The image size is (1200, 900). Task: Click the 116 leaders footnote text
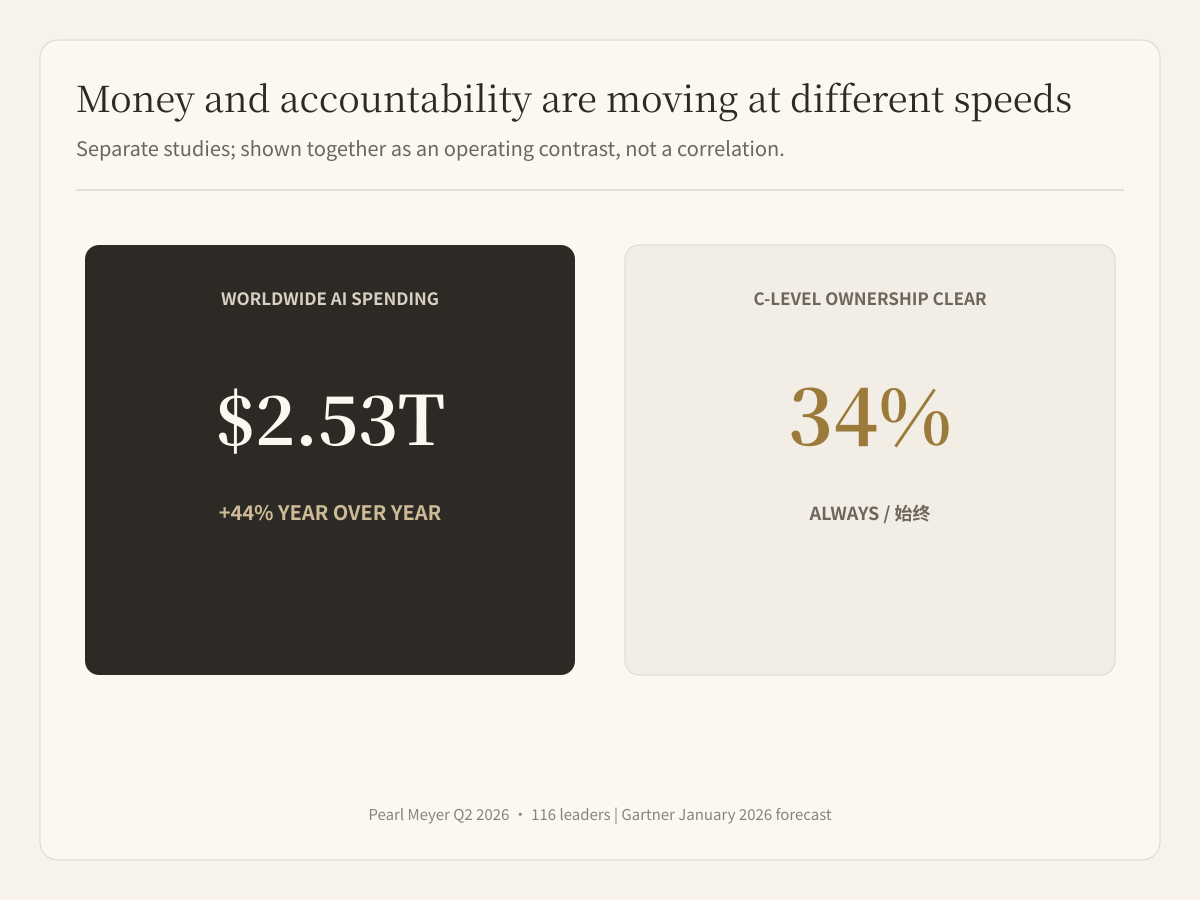(x=570, y=815)
